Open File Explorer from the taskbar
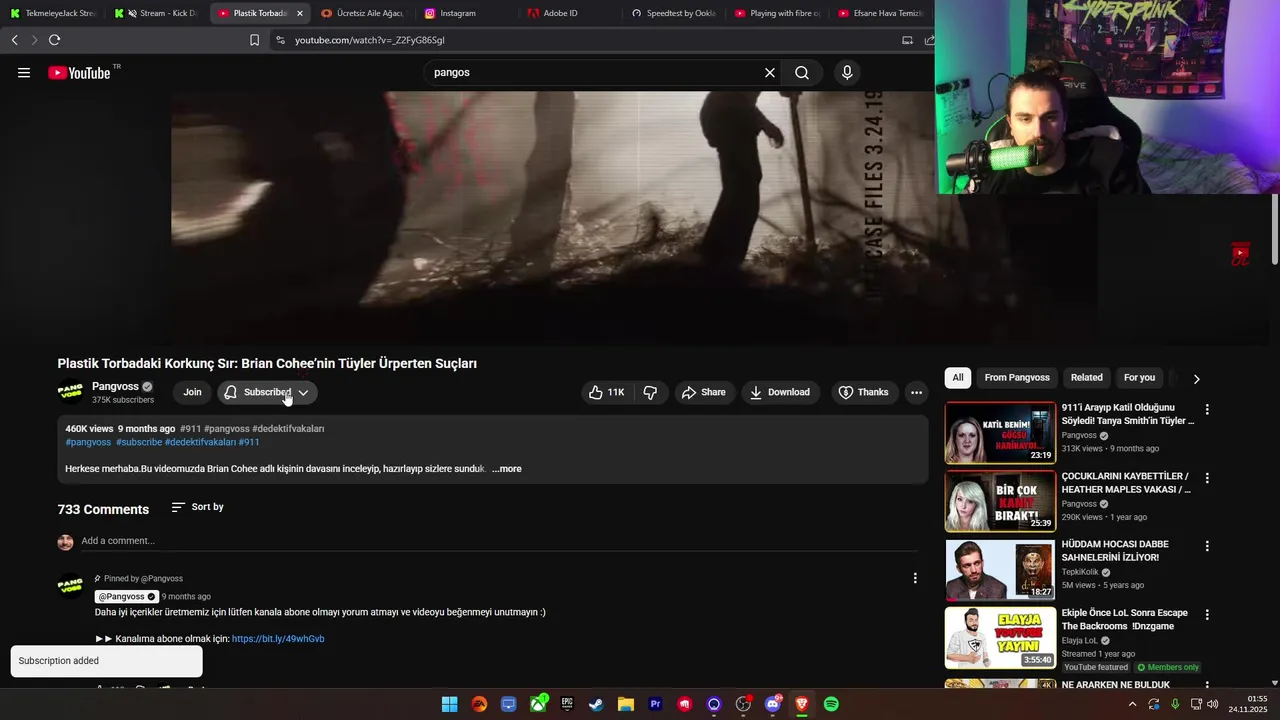 point(626,704)
